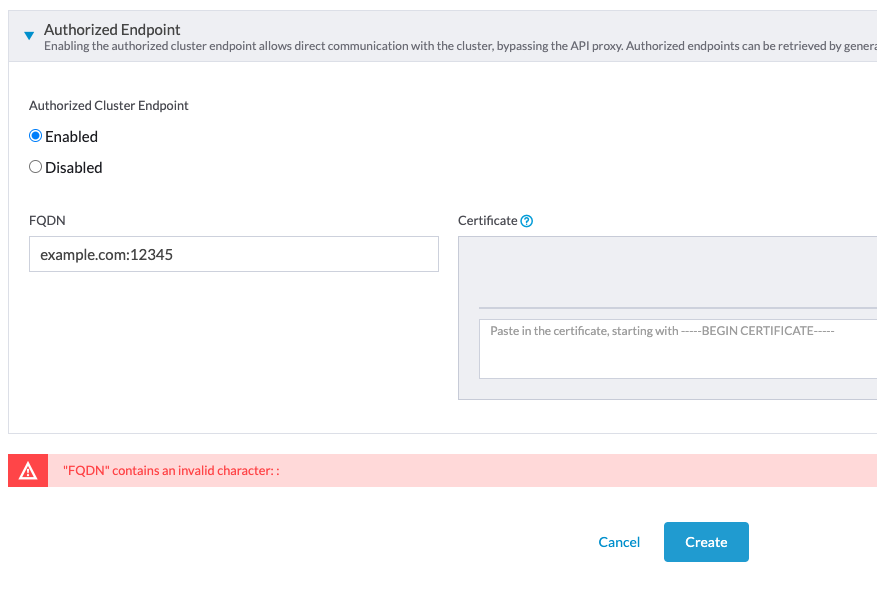877x595 pixels.
Task: Click the Authorized Endpoint section title
Action: [x=111, y=29]
